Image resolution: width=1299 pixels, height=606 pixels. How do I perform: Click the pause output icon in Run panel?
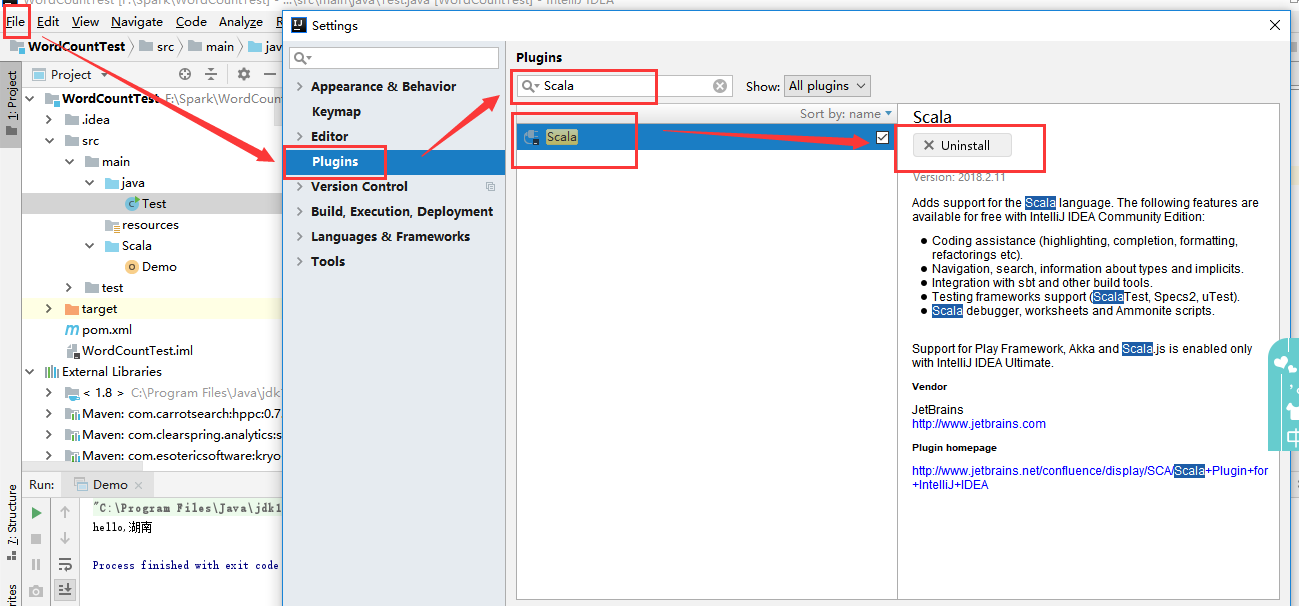(x=36, y=565)
